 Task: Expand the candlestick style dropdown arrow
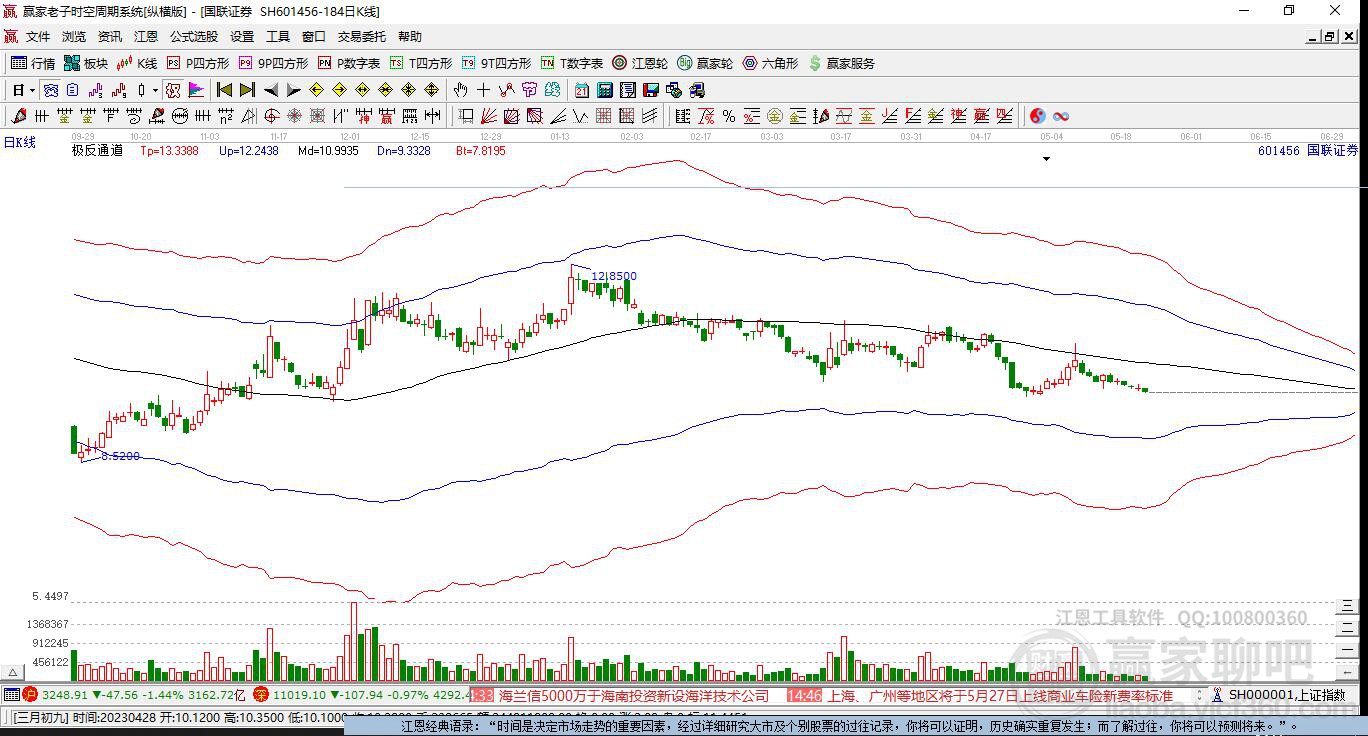pos(155,90)
